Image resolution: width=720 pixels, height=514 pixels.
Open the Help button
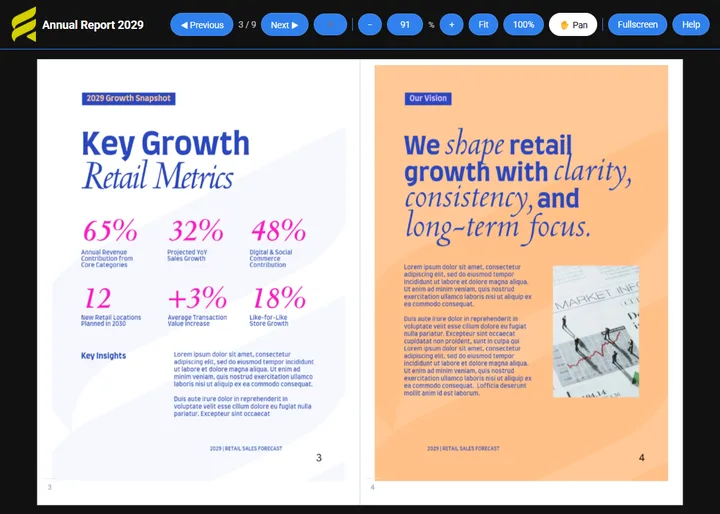coord(691,25)
